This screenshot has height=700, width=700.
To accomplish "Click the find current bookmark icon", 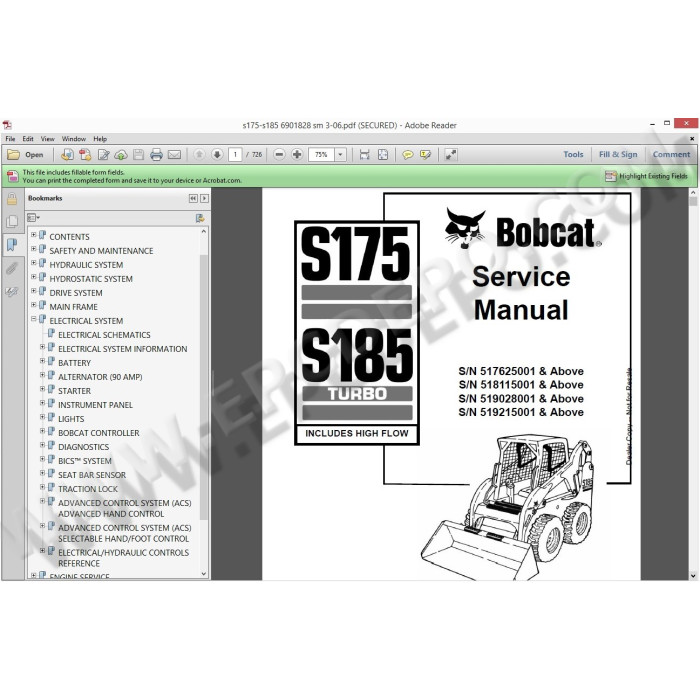I will tap(200, 218).
